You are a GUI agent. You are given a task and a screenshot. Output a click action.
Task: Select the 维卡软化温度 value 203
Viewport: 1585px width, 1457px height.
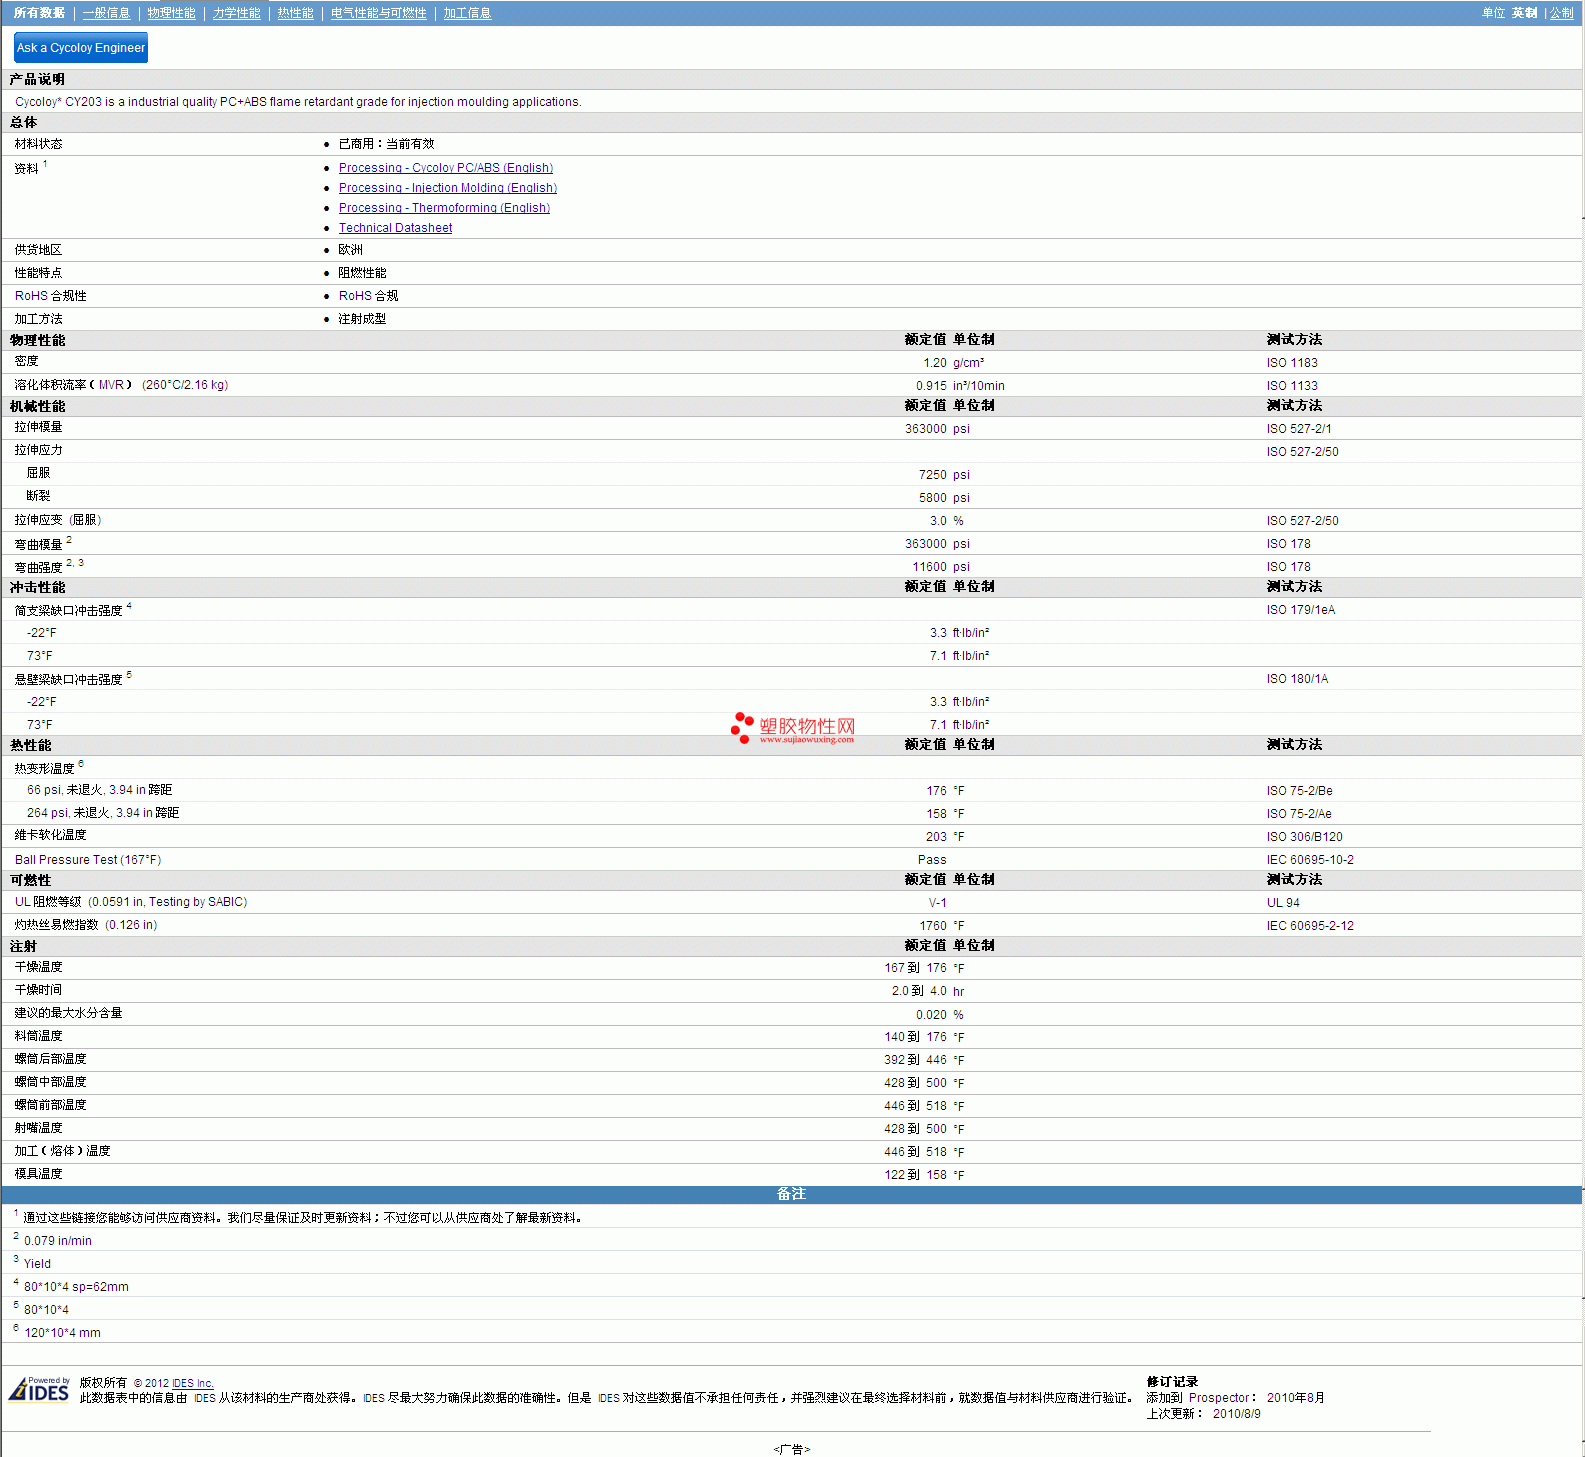(936, 837)
